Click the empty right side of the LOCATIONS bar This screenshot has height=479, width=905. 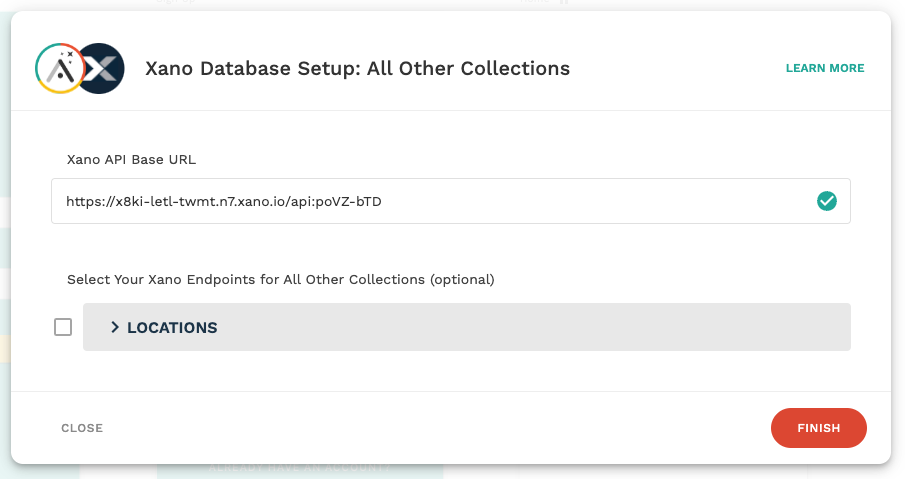pos(600,327)
